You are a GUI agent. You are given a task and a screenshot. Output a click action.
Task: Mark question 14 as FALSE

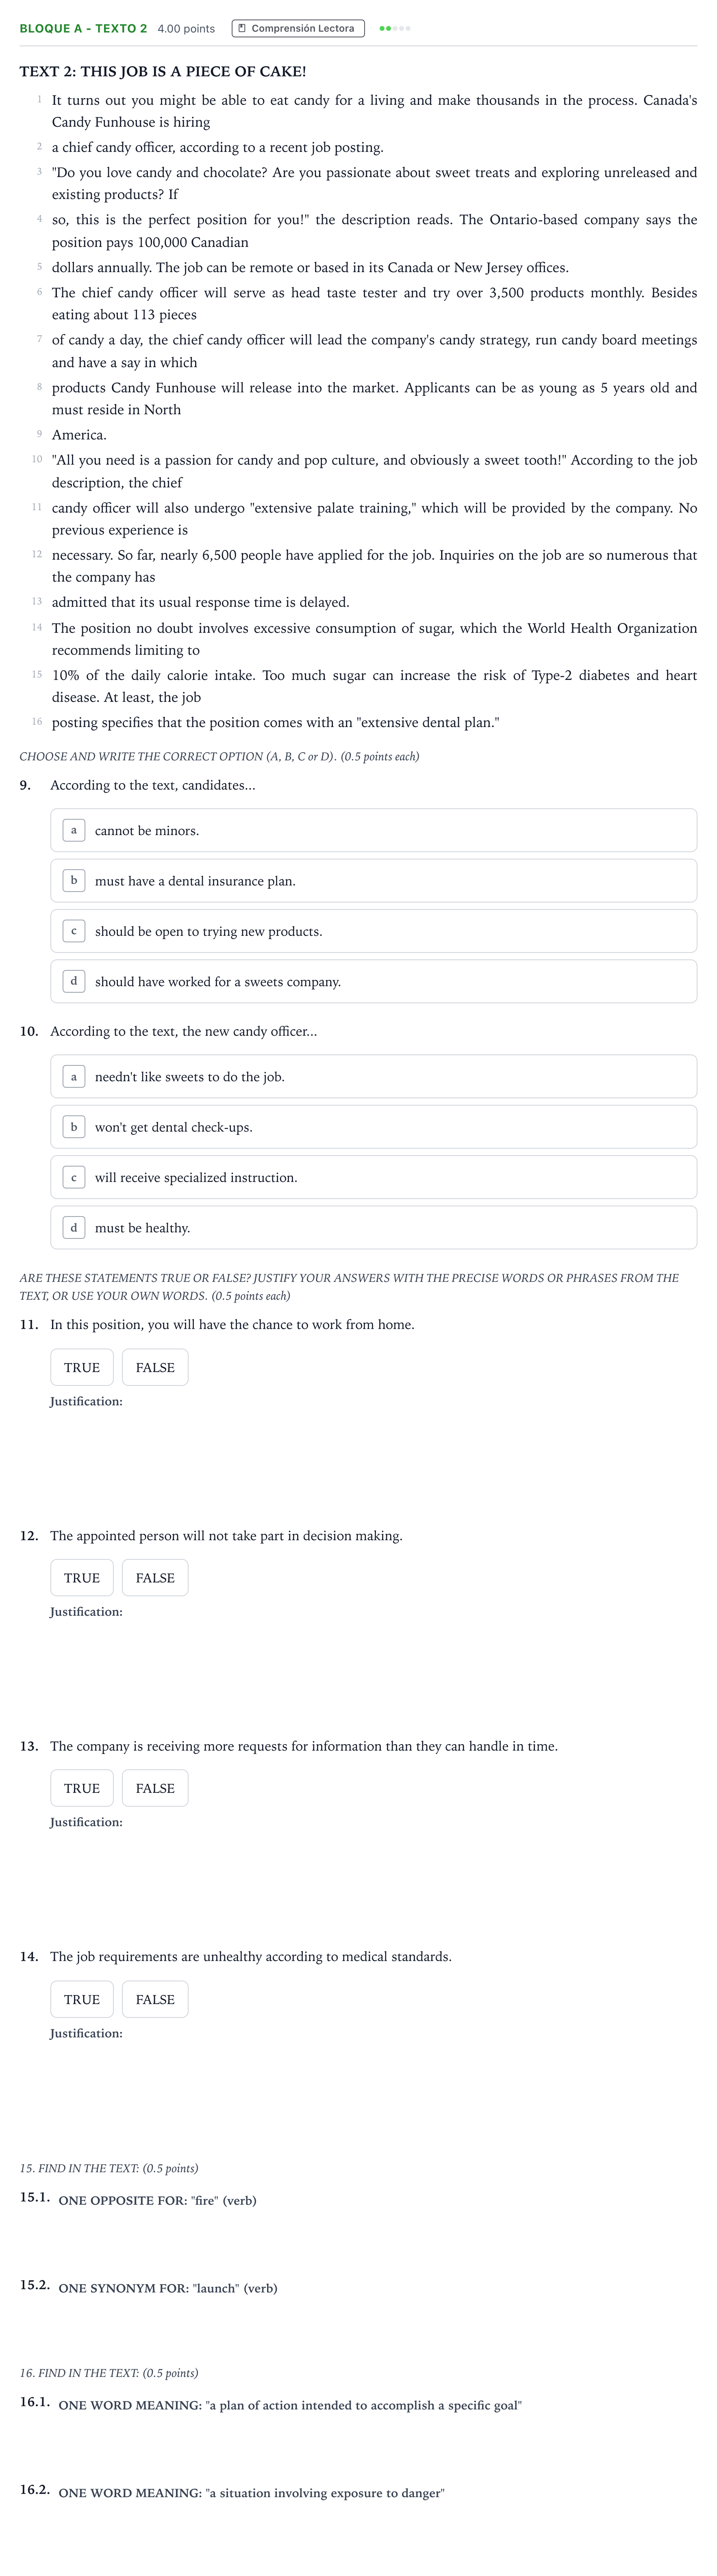[155, 1999]
